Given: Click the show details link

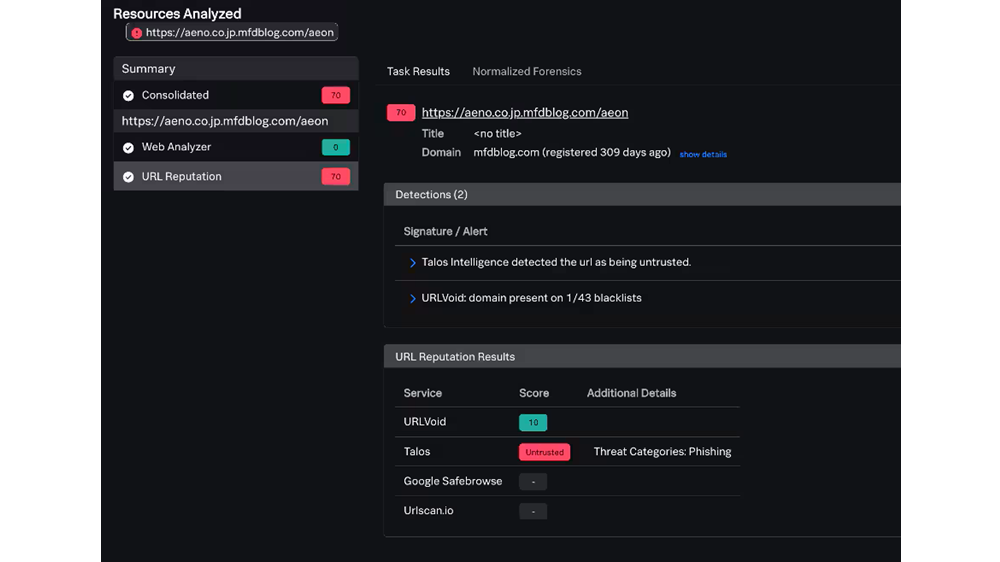Looking at the screenshot, I should (x=703, y=154).
